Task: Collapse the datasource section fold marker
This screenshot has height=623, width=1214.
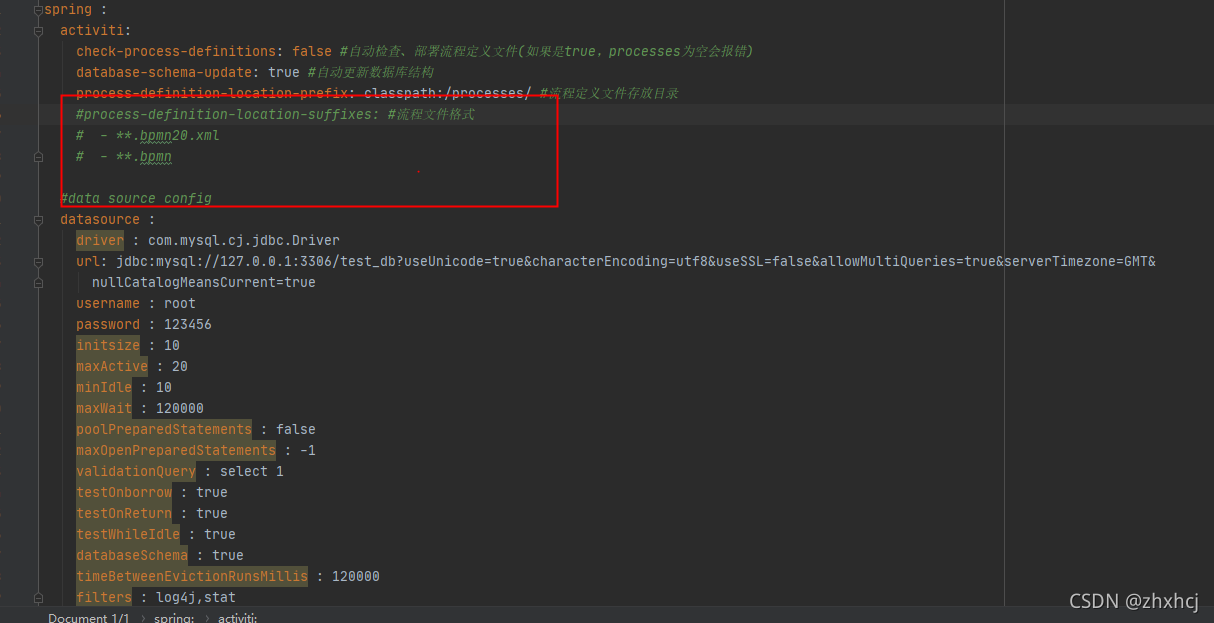Action: (38, 219)
